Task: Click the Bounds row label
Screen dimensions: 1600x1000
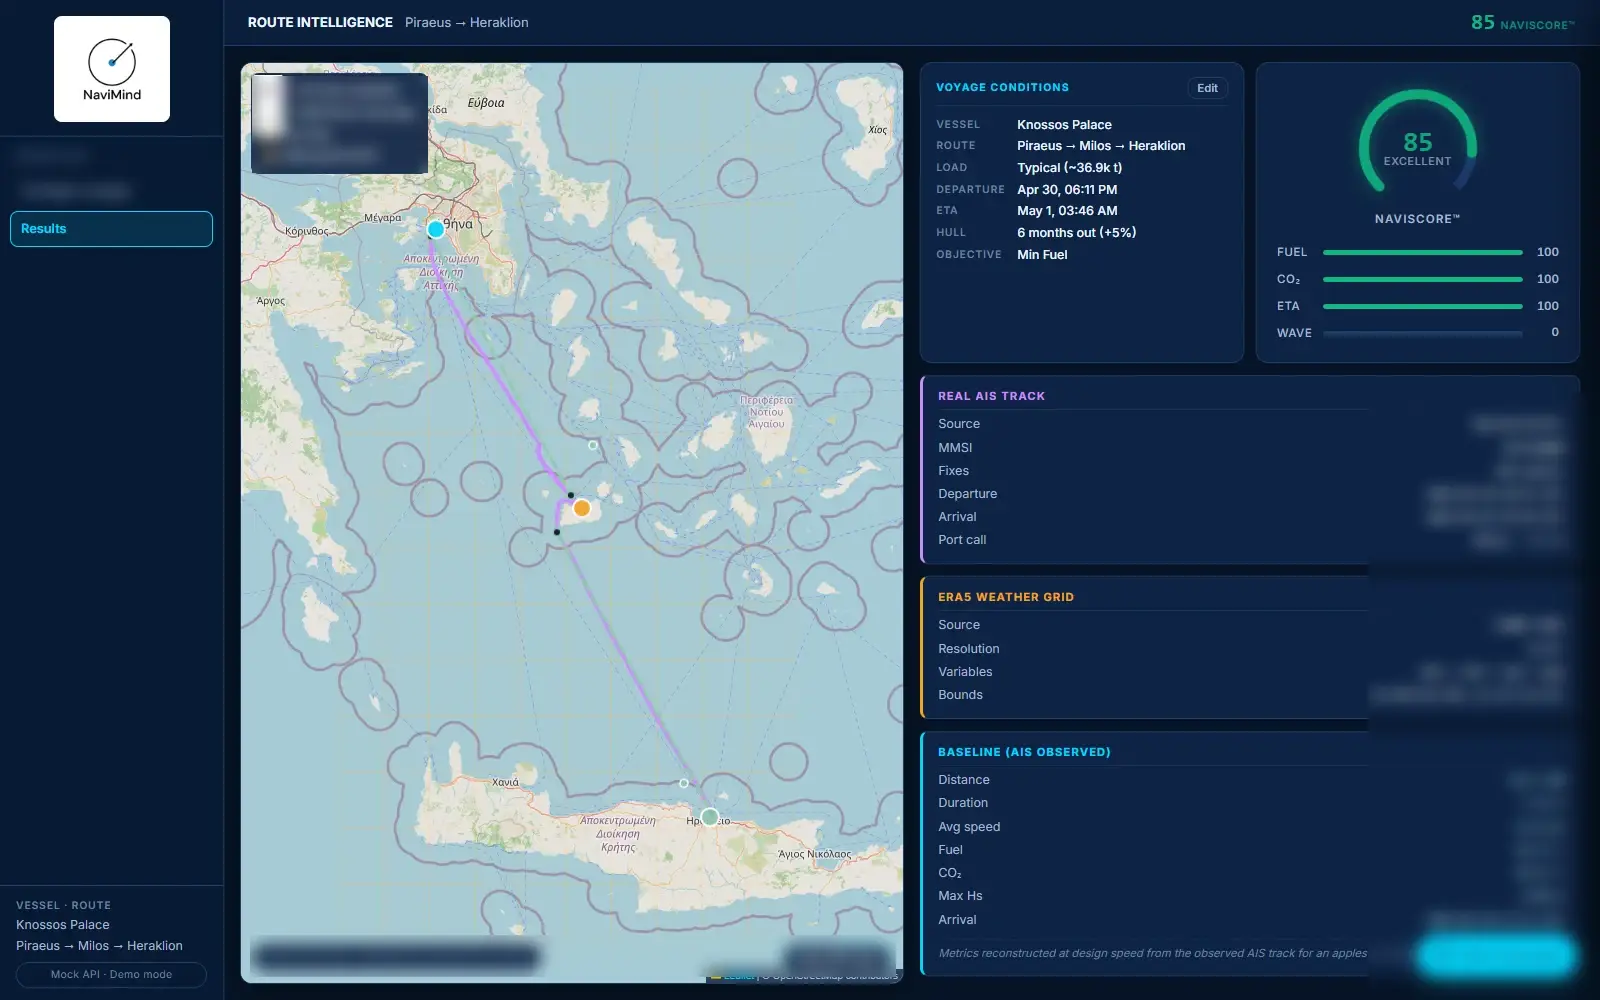Action: (x=960, y=695)
